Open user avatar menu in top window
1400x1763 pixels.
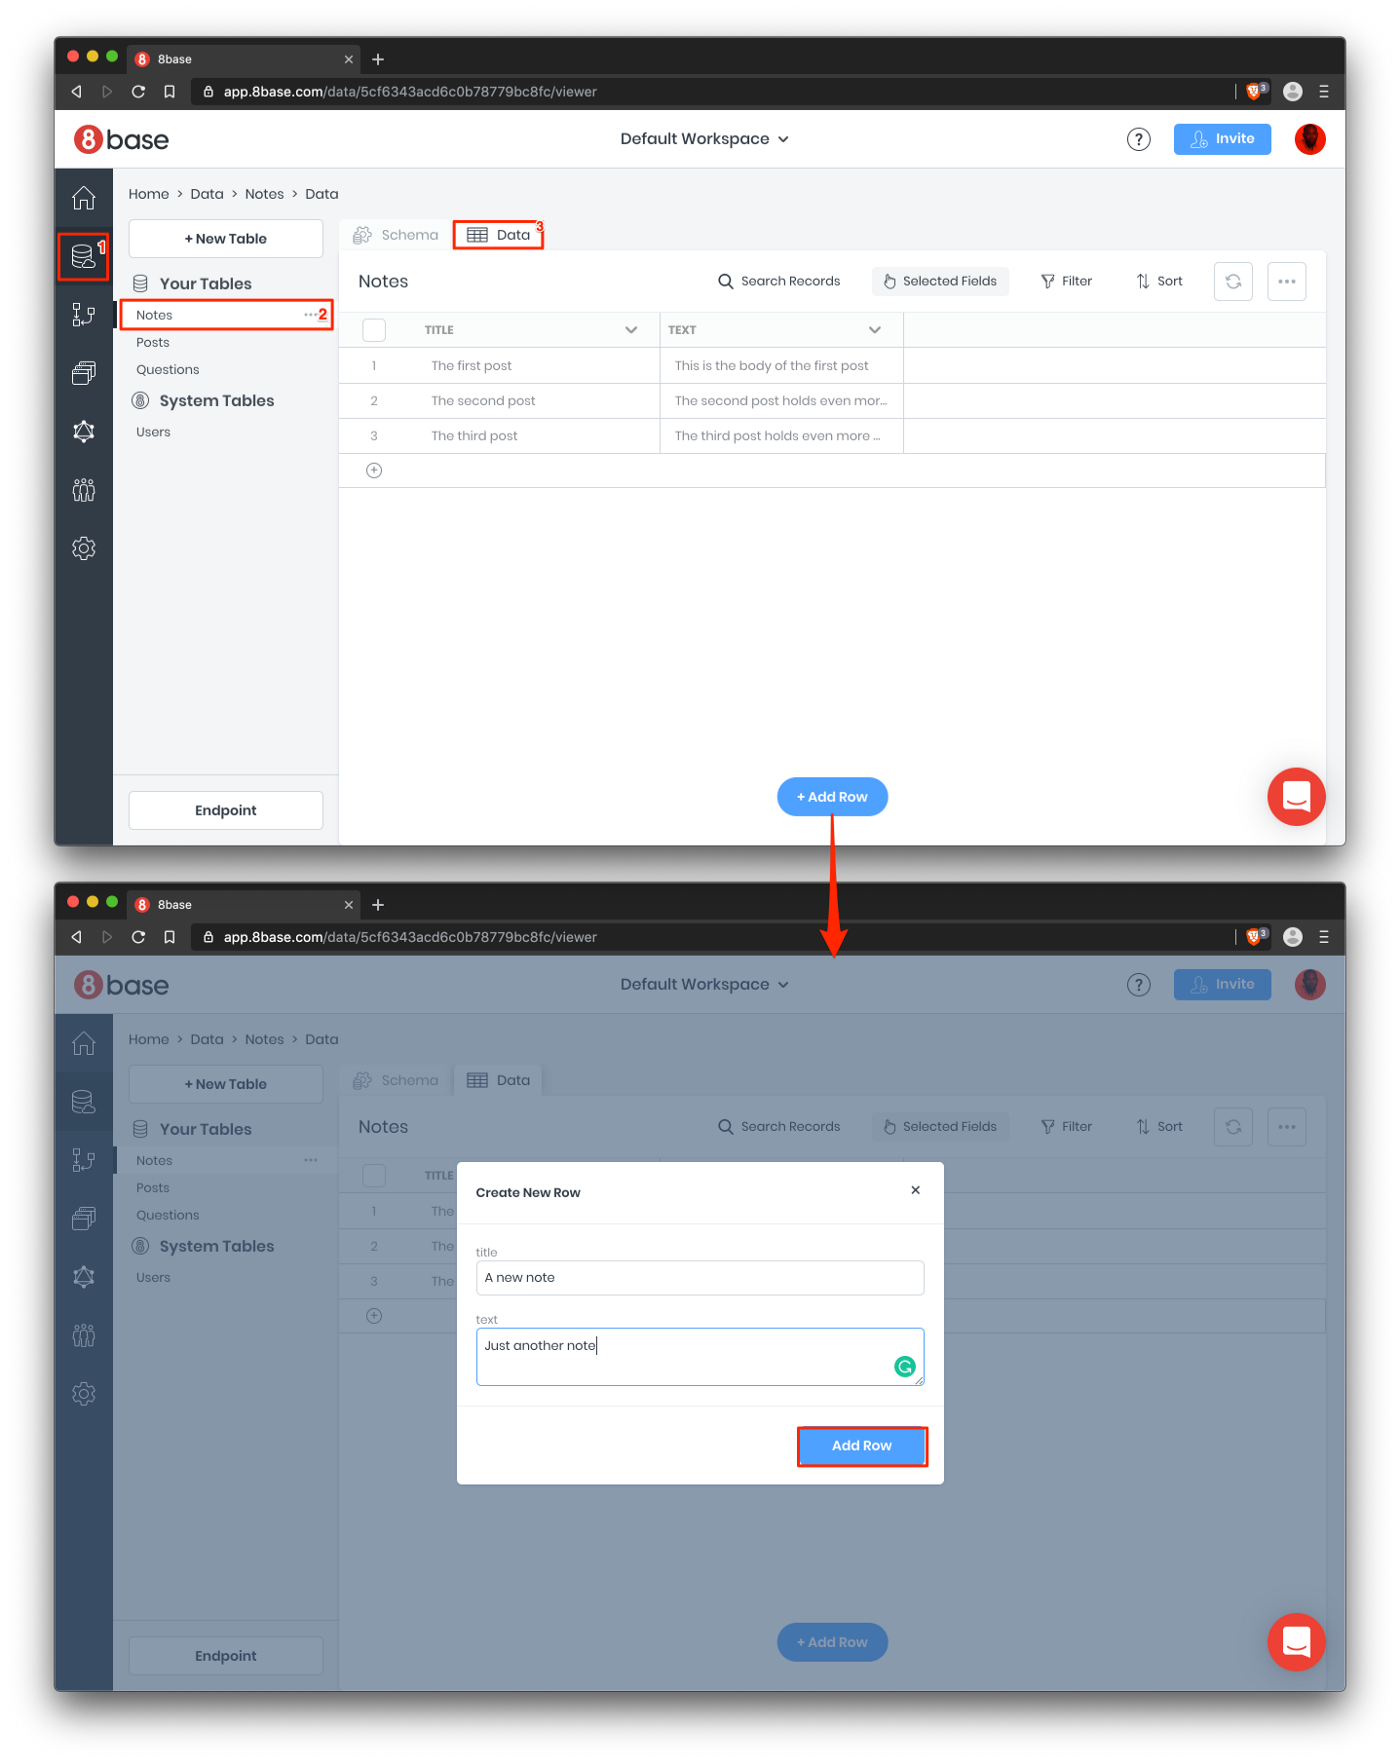[1310, 139]
